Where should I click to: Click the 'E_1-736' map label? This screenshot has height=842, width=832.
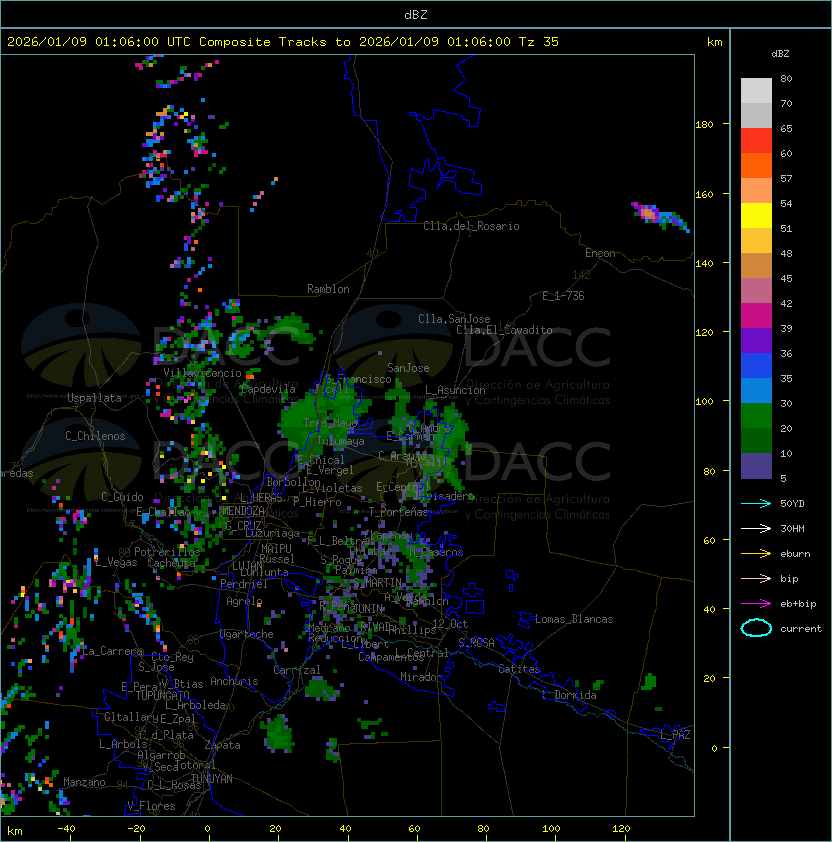(563, 296)
